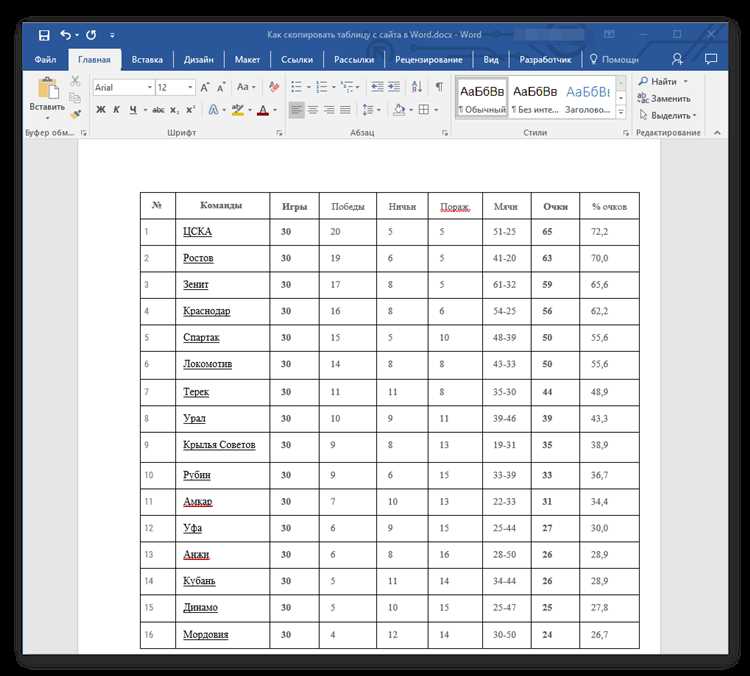Open the Change Case Aa dropdown
Screen dimensions: 750x676
pyautogui.click(x=246, y=87)
